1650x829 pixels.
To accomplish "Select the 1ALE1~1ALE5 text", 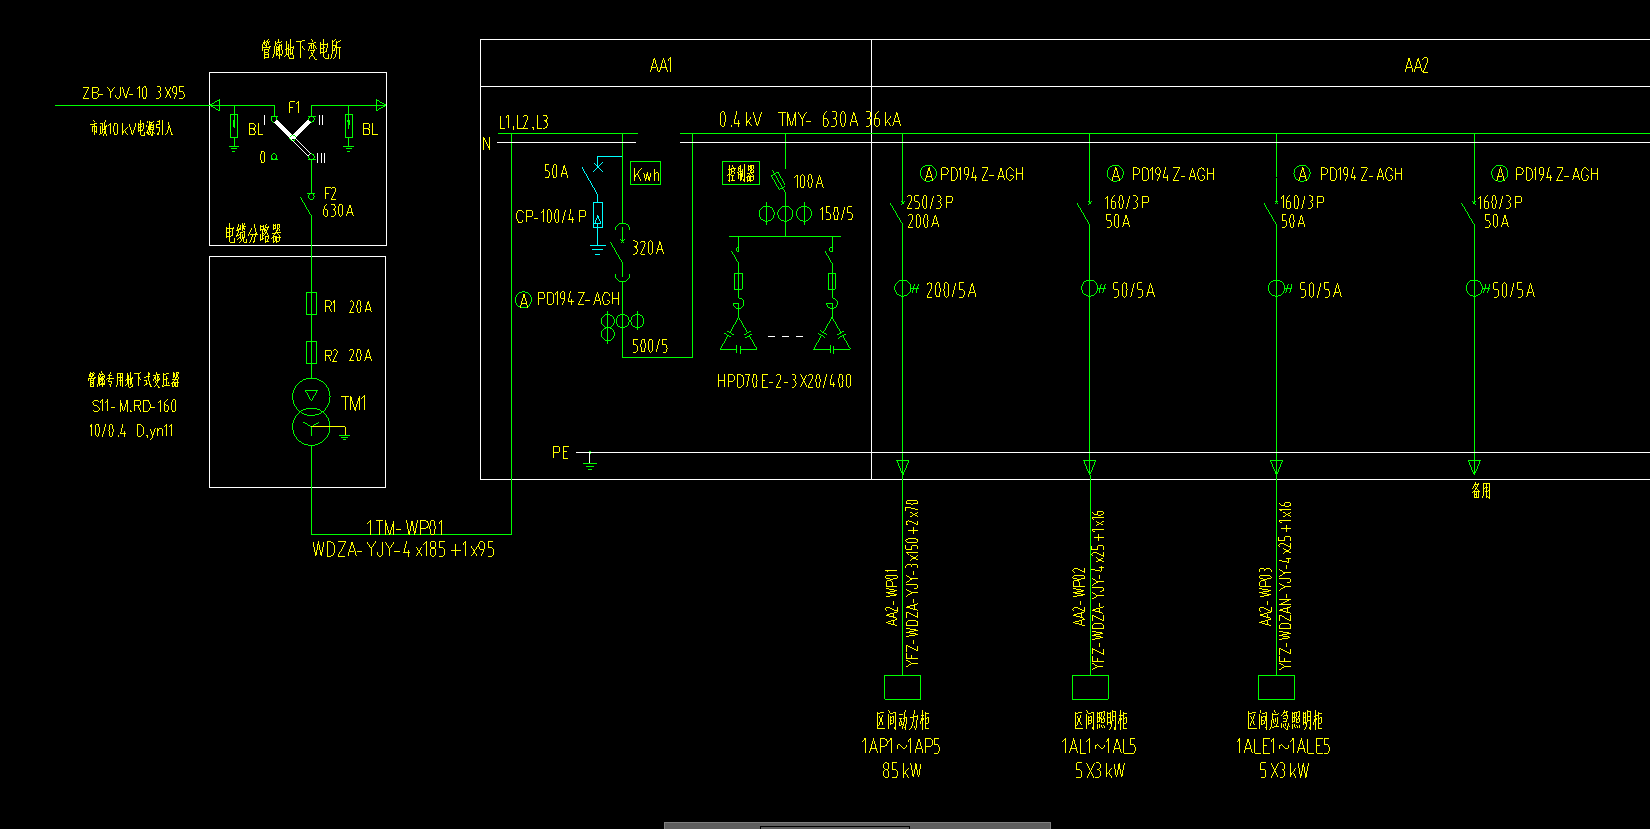I will [x=1283, y=746].
